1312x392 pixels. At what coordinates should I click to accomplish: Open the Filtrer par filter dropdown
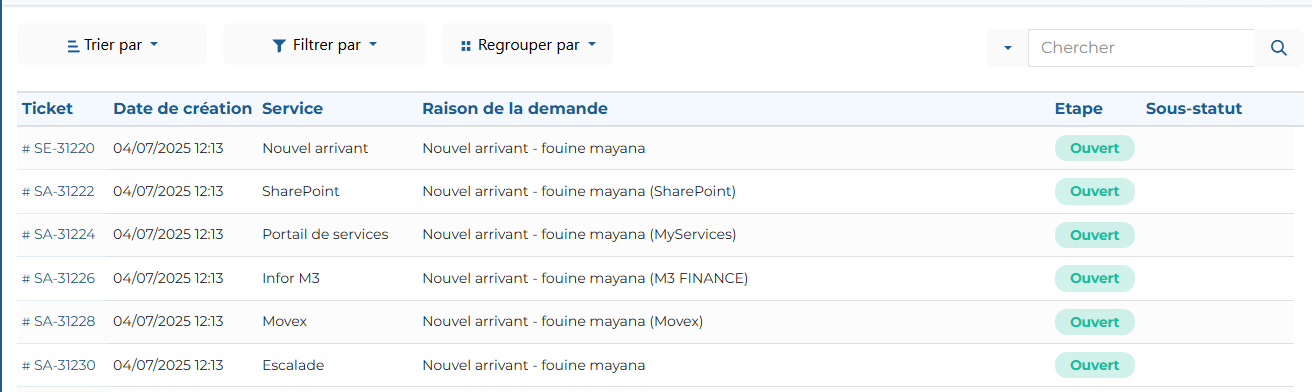[324, 45]
